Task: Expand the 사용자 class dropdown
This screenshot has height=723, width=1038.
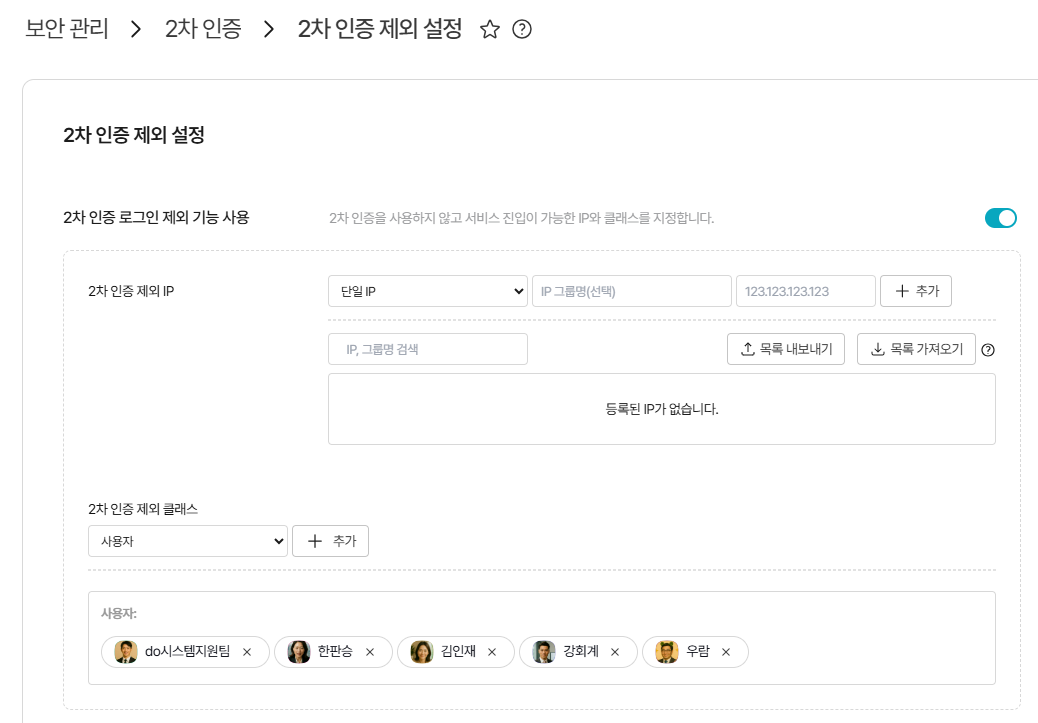Action: point(187,541)
